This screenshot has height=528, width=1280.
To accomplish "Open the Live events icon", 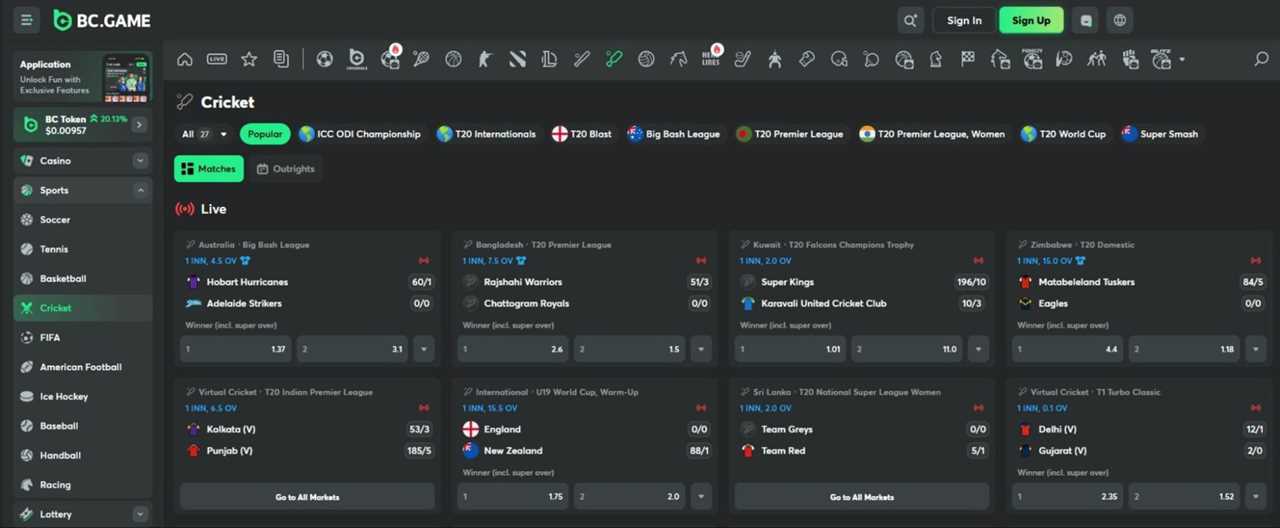I will (x=217, y=60).
